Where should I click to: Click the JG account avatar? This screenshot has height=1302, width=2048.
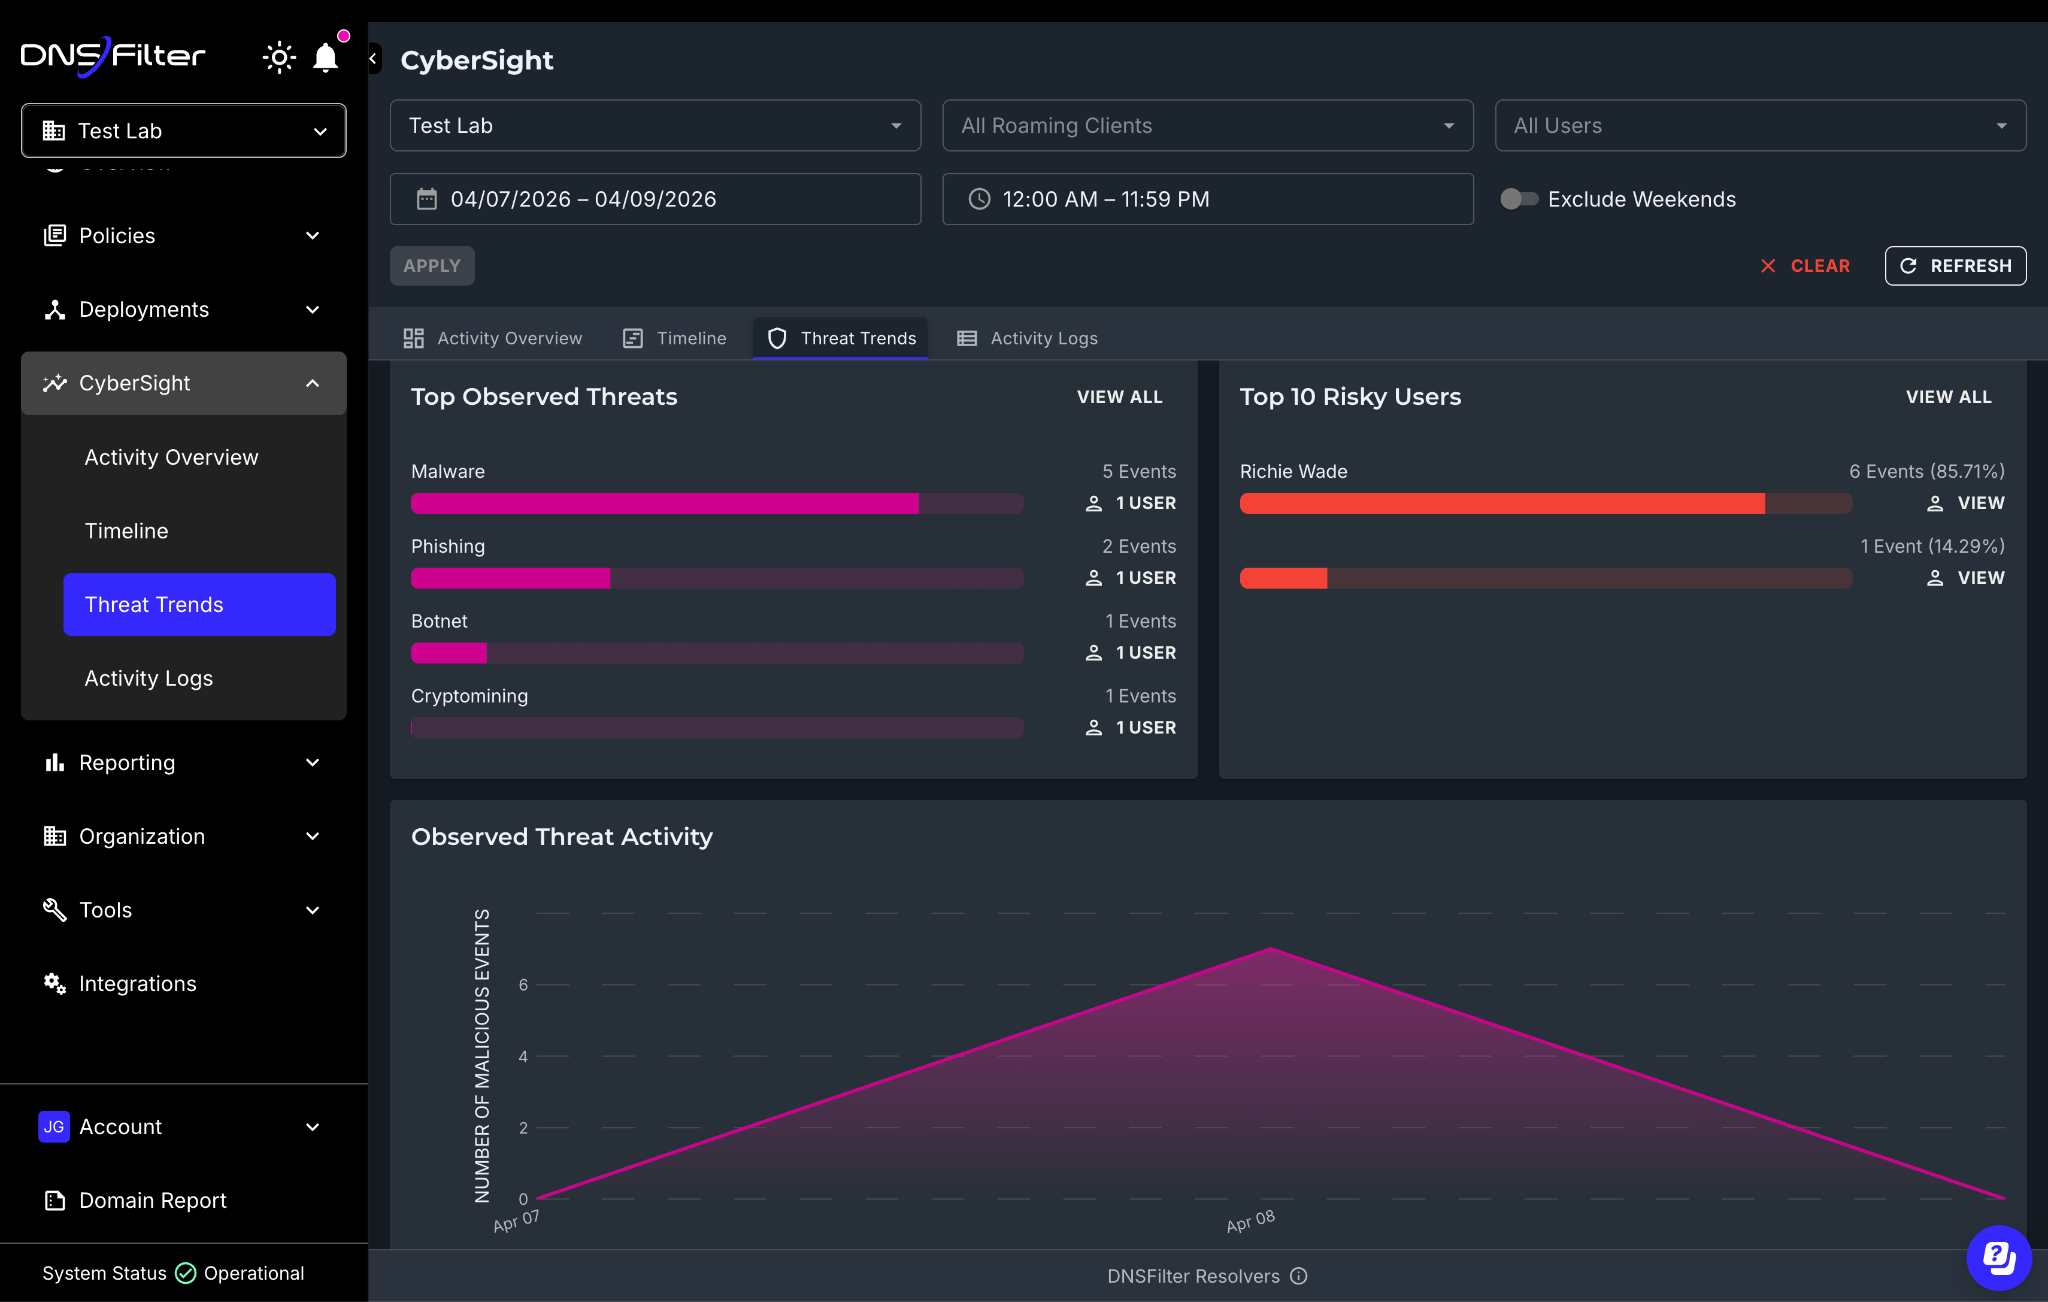[54, 1126]
